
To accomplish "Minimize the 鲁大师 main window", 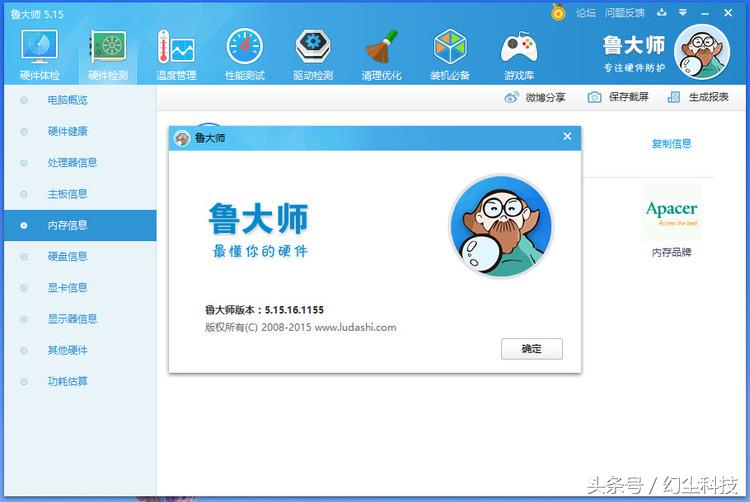I will click(x=705, y=13).
